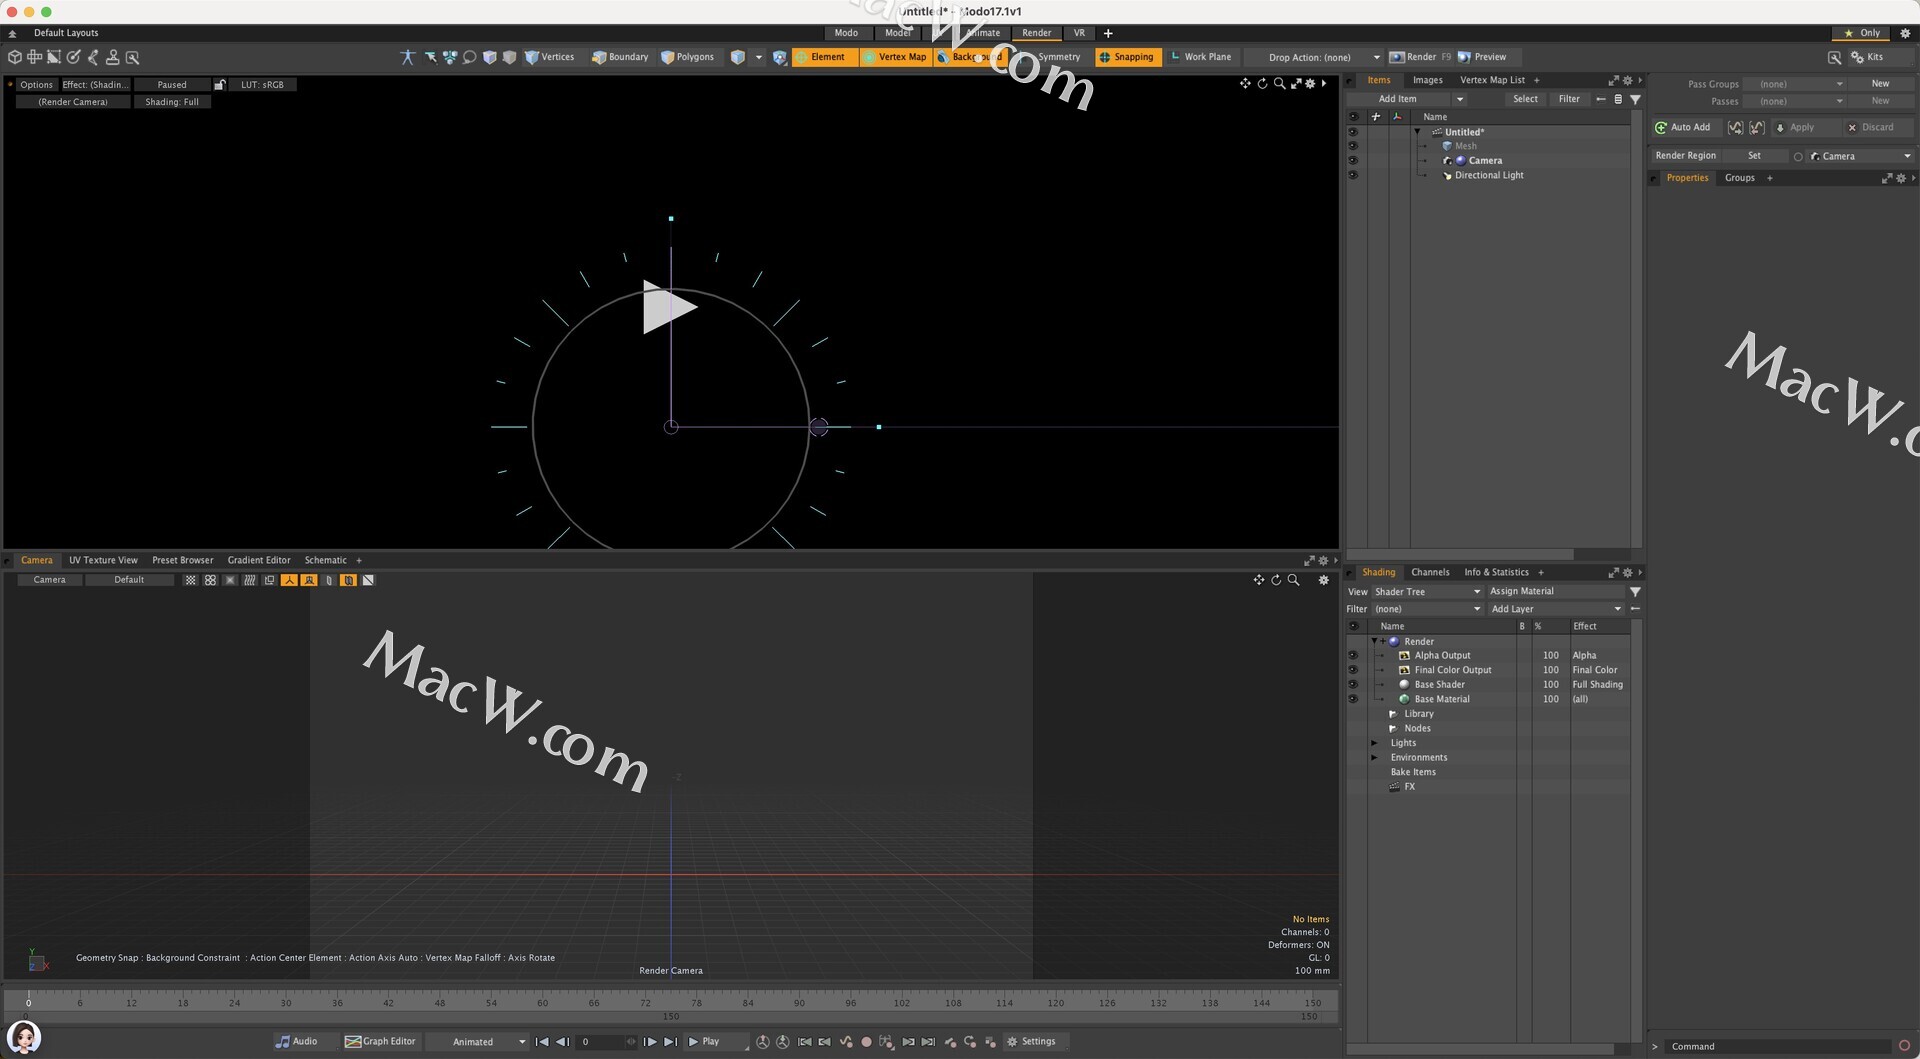Select the Final Color Output layer
Image resolution: width=1920 pixels, height=1059 pixels.
pos(1452,671)
